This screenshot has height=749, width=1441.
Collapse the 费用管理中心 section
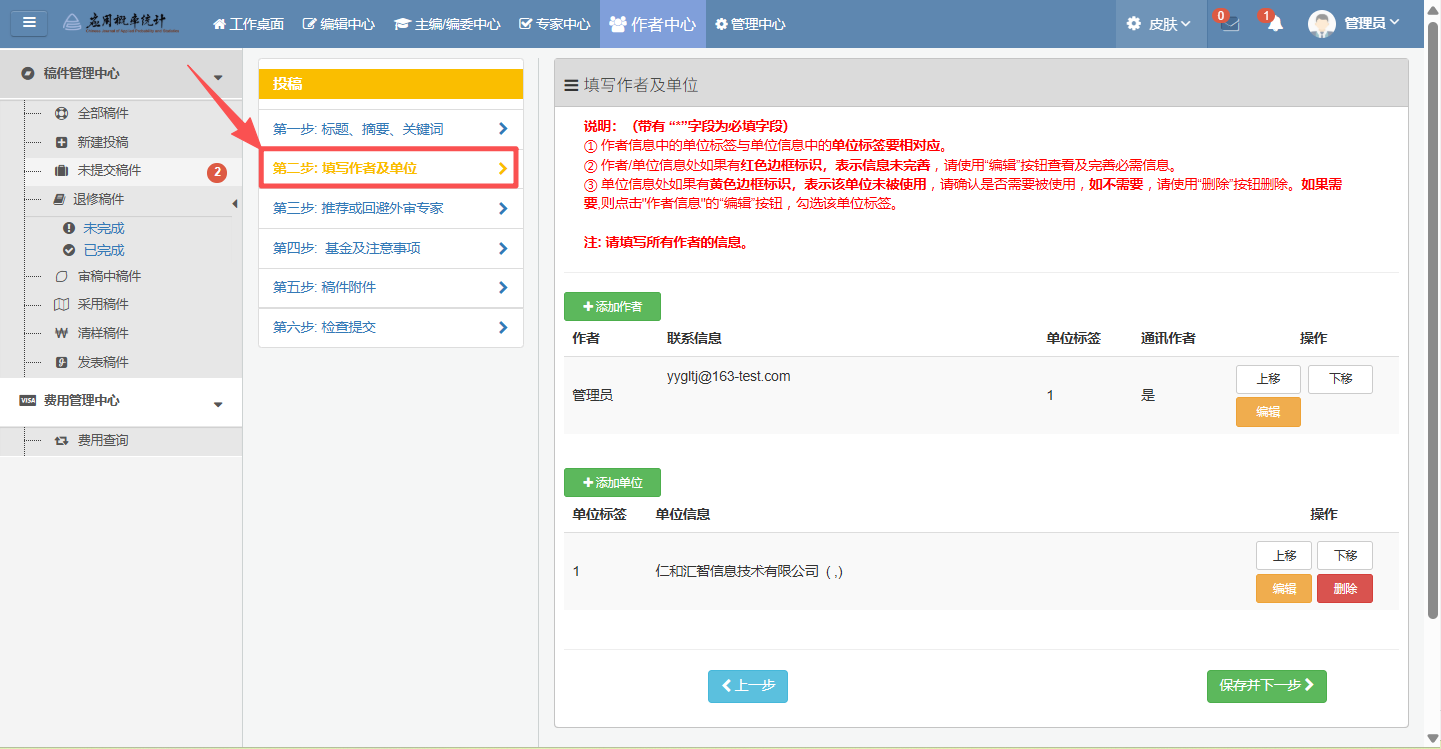[x=218, y=403]
